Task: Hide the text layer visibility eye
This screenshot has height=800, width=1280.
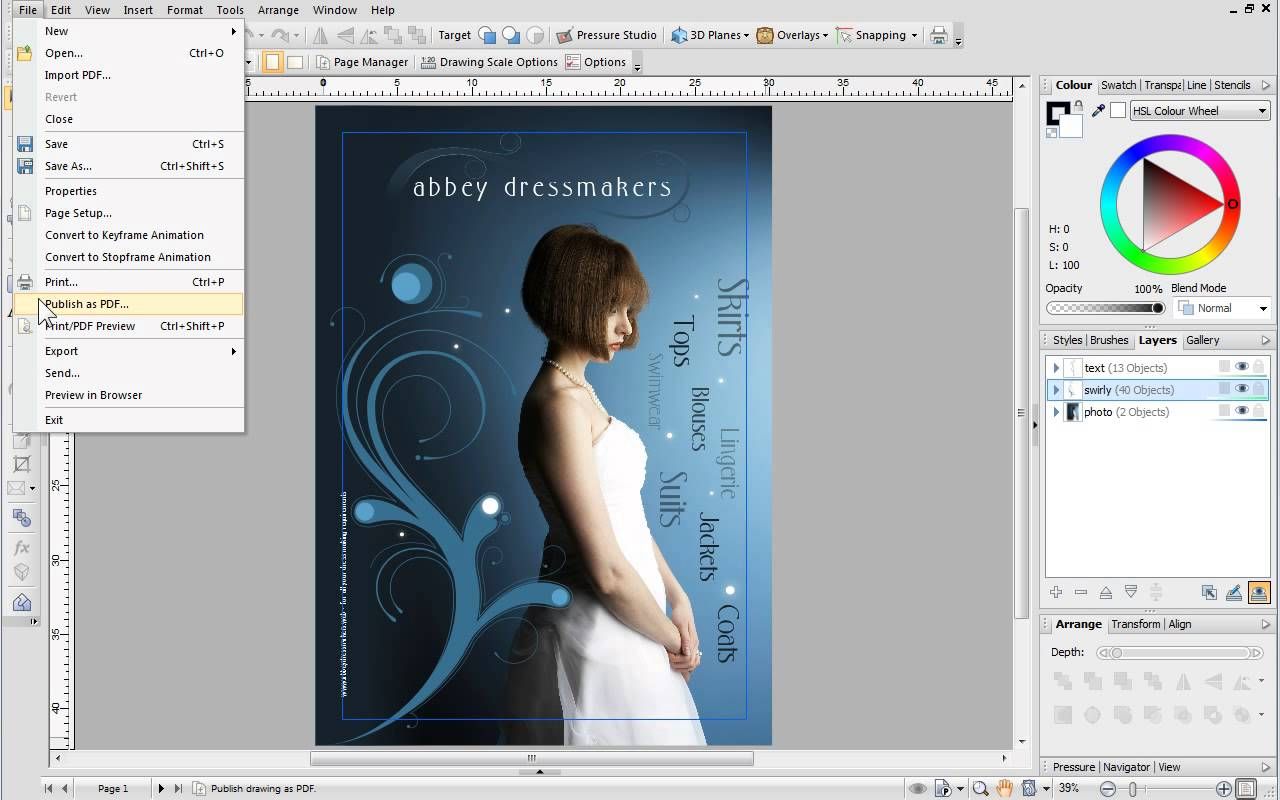Action: [x=1242, y=367]
